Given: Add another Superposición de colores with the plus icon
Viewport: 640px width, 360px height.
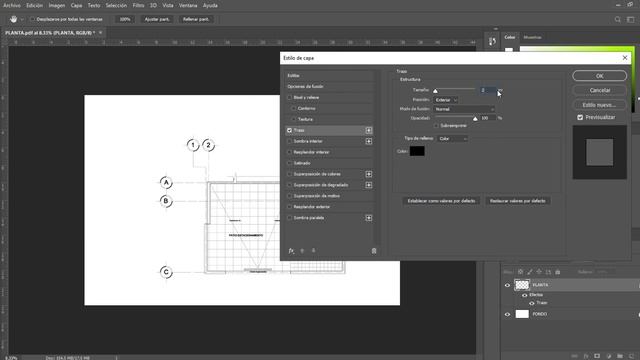Looking at the screenshot, I should coord(369,174).
